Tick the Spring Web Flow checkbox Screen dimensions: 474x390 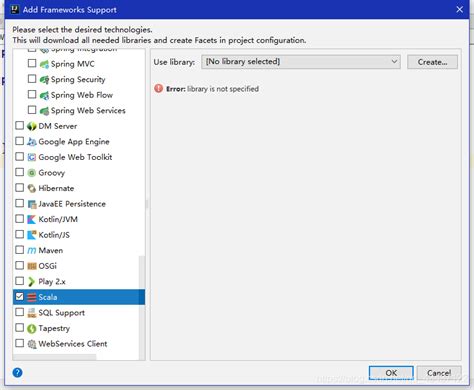(32, 94)
